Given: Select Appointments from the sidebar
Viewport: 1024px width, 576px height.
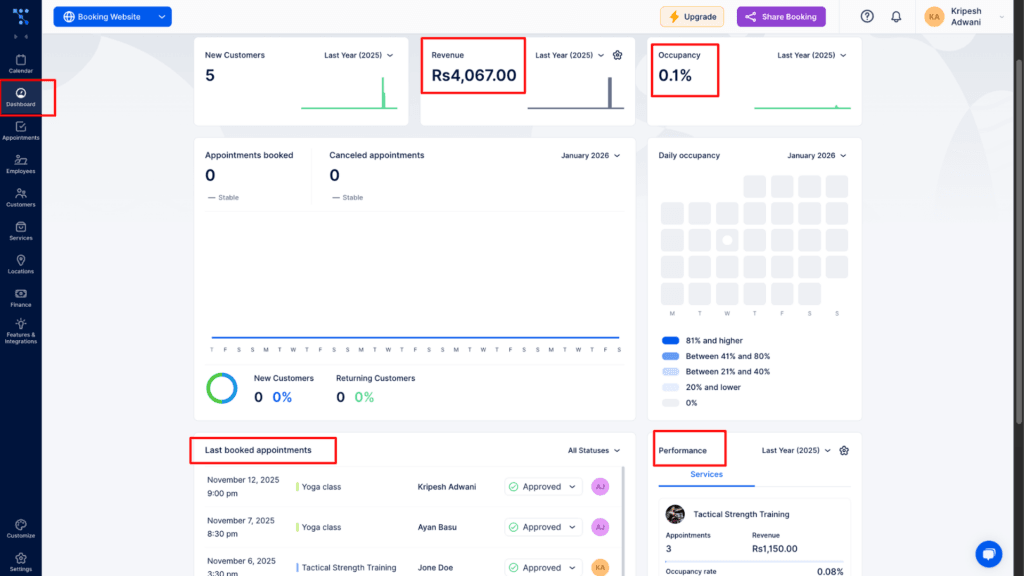Looking at the screenshot, I should point(20,131).
